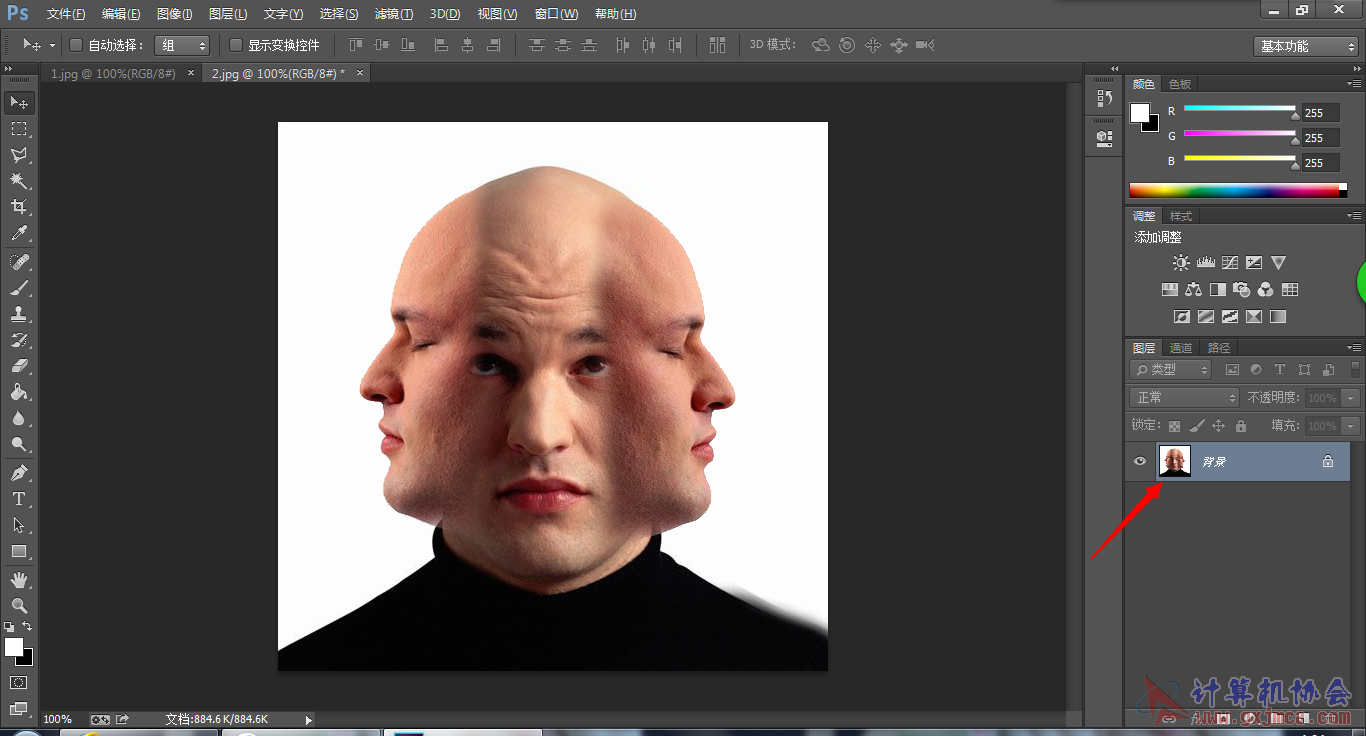Screen dimensions: 1366x736
Task: Open the 组 auto-select dropdown
Action: coord(182,45)
